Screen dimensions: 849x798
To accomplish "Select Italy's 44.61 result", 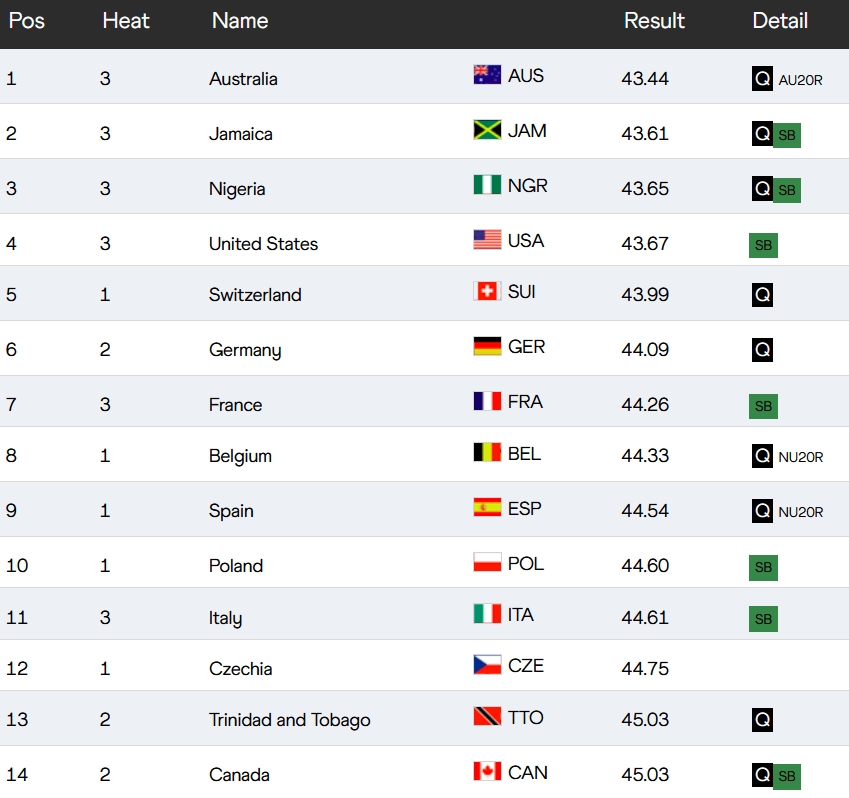I will coord(645,617).
